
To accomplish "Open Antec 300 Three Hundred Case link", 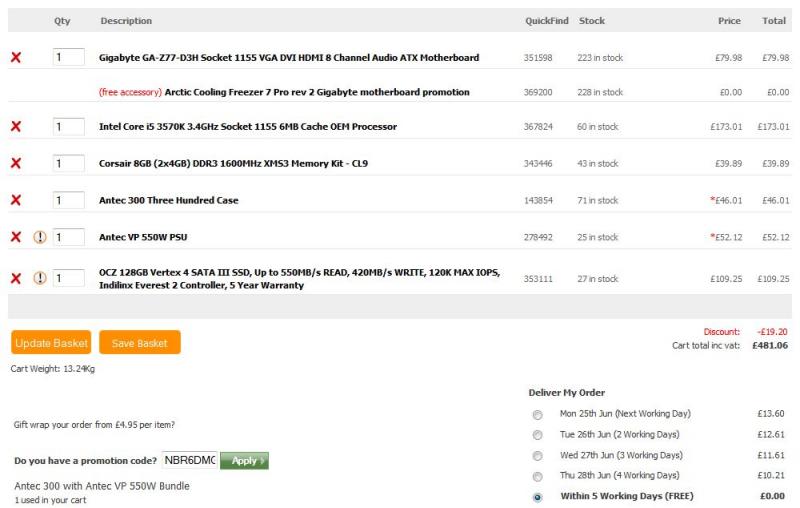I will point(168,200).
